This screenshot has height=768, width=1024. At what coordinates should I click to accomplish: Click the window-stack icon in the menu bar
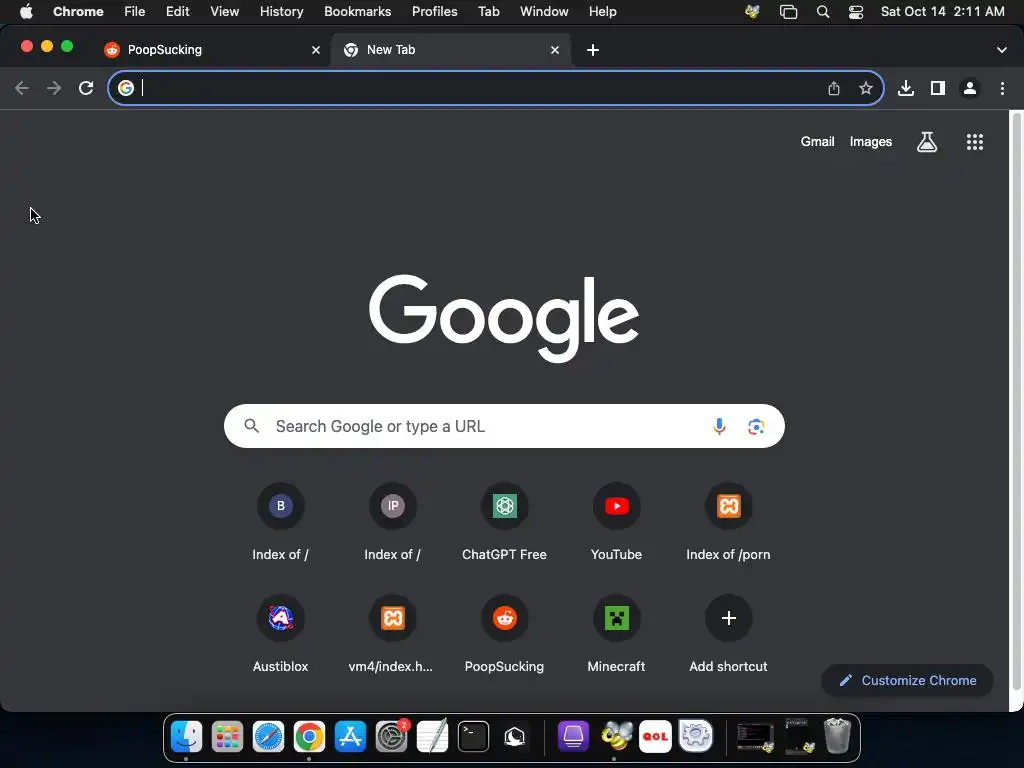788,12
